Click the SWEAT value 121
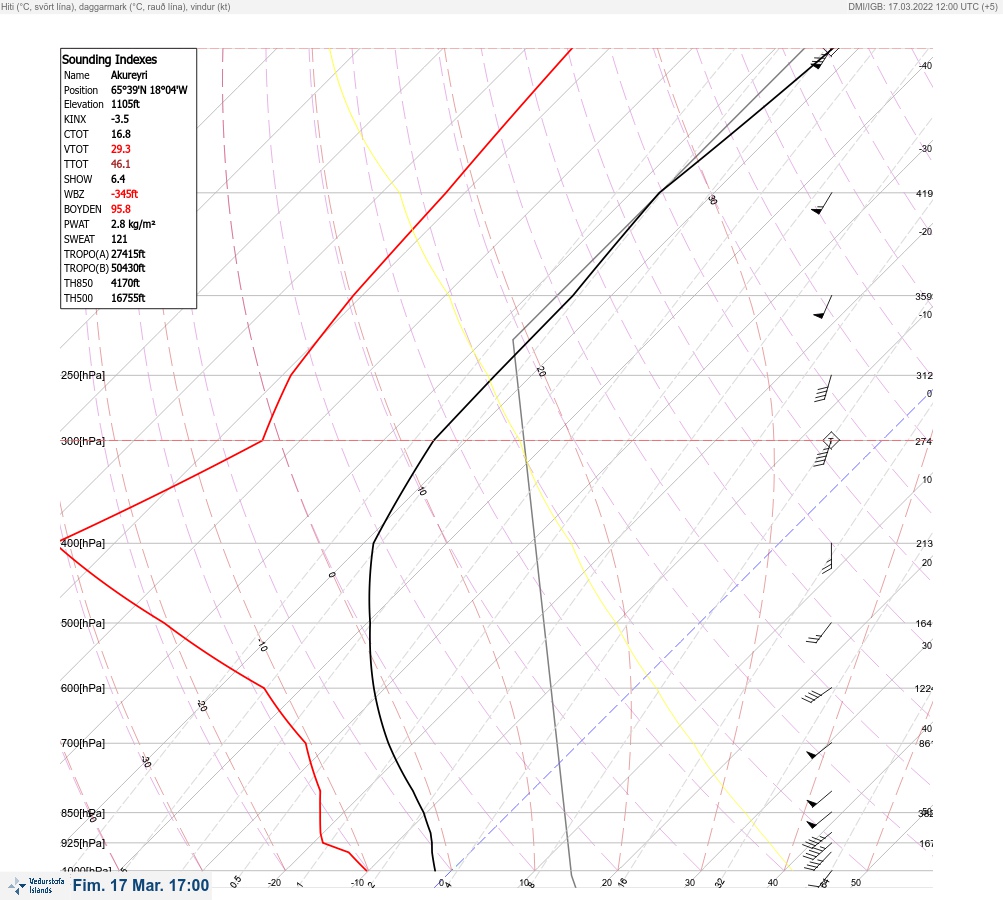The image size is (1003, 900). (119, 239)
